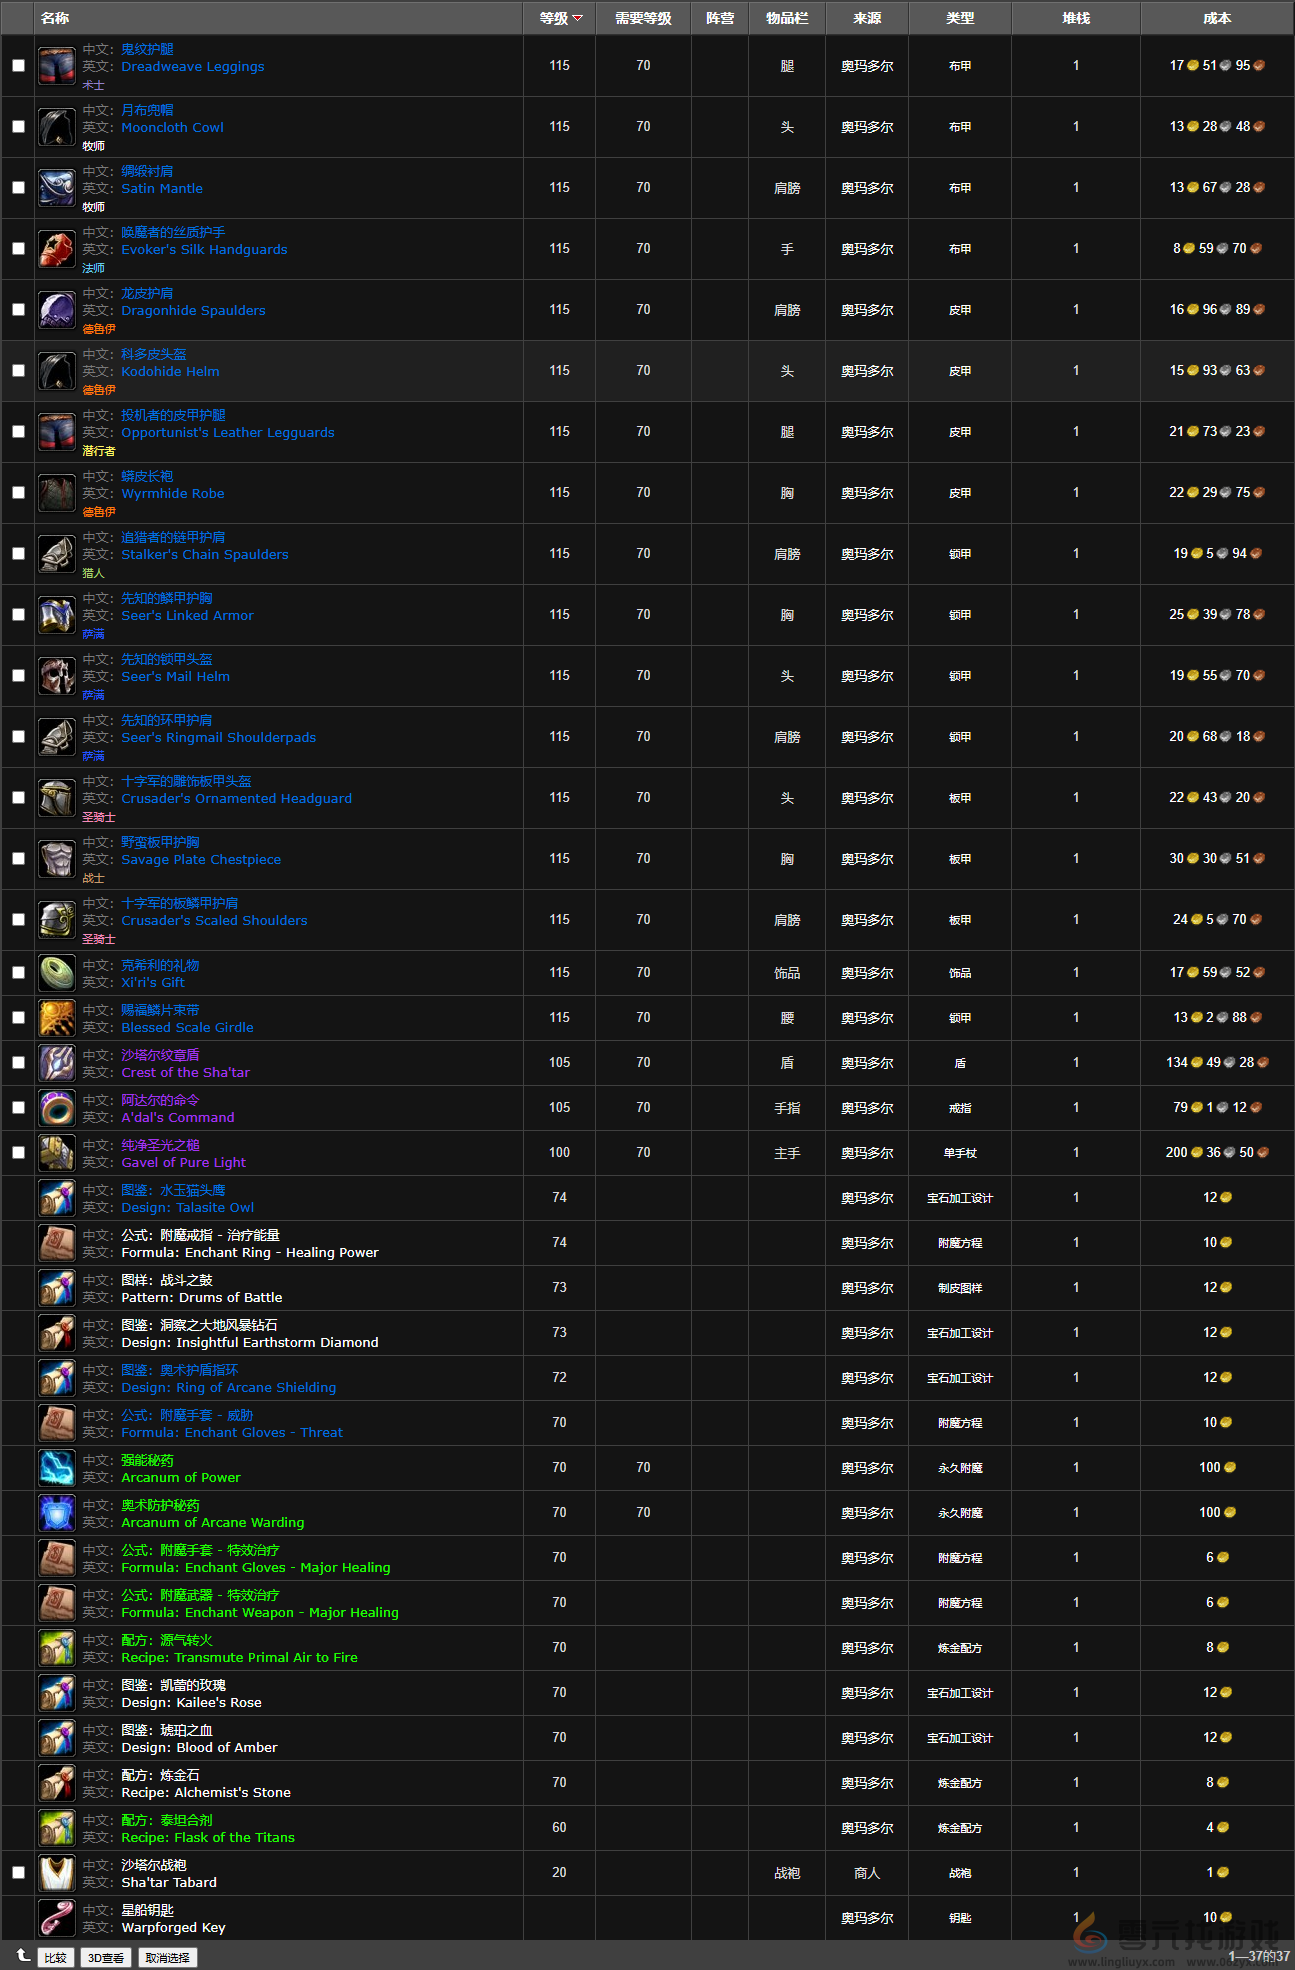Click the 3D查看 button

click(x=106, y=1957)
